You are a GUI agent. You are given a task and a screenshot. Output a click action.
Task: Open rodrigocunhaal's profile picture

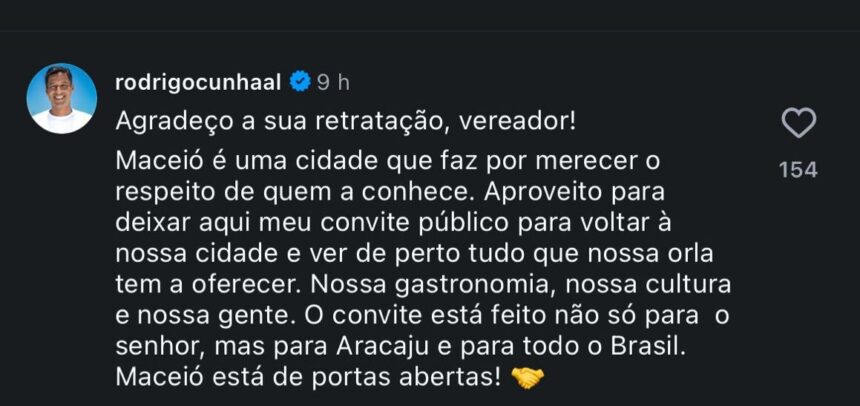click(62, 98)
